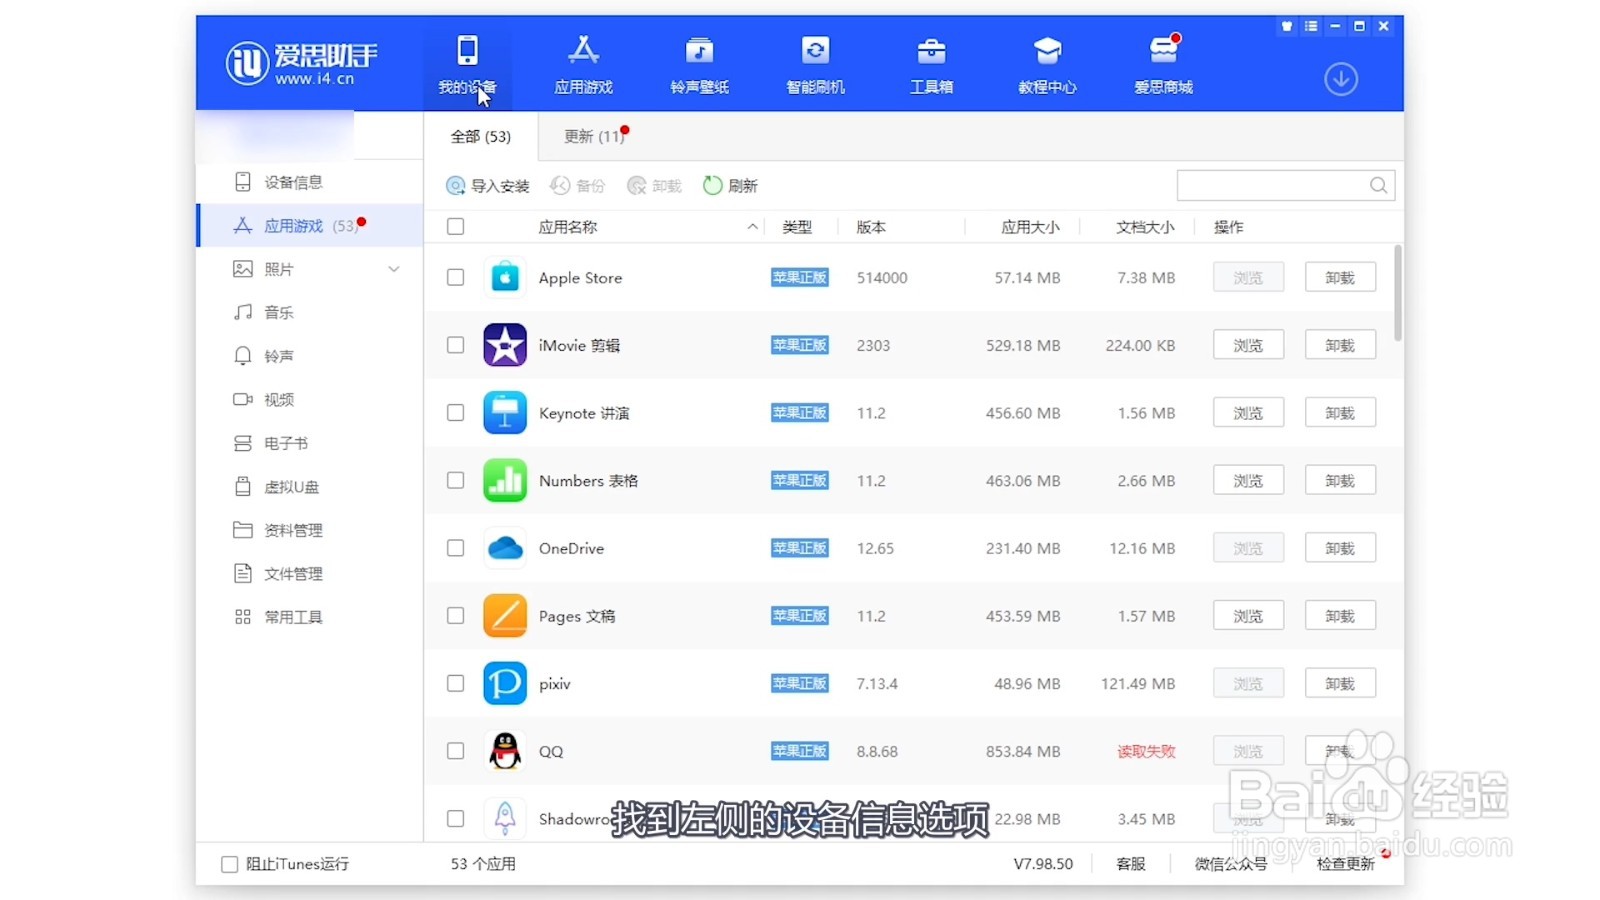Select 应用游戏 (53) sidebar item
Screen dimensions: 1600x900
[310, 226]
